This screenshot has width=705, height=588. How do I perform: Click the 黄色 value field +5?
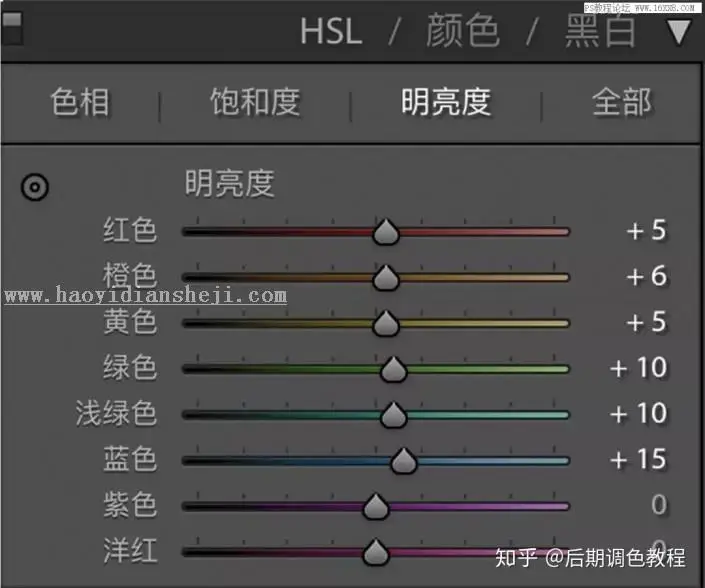(647, 322)
